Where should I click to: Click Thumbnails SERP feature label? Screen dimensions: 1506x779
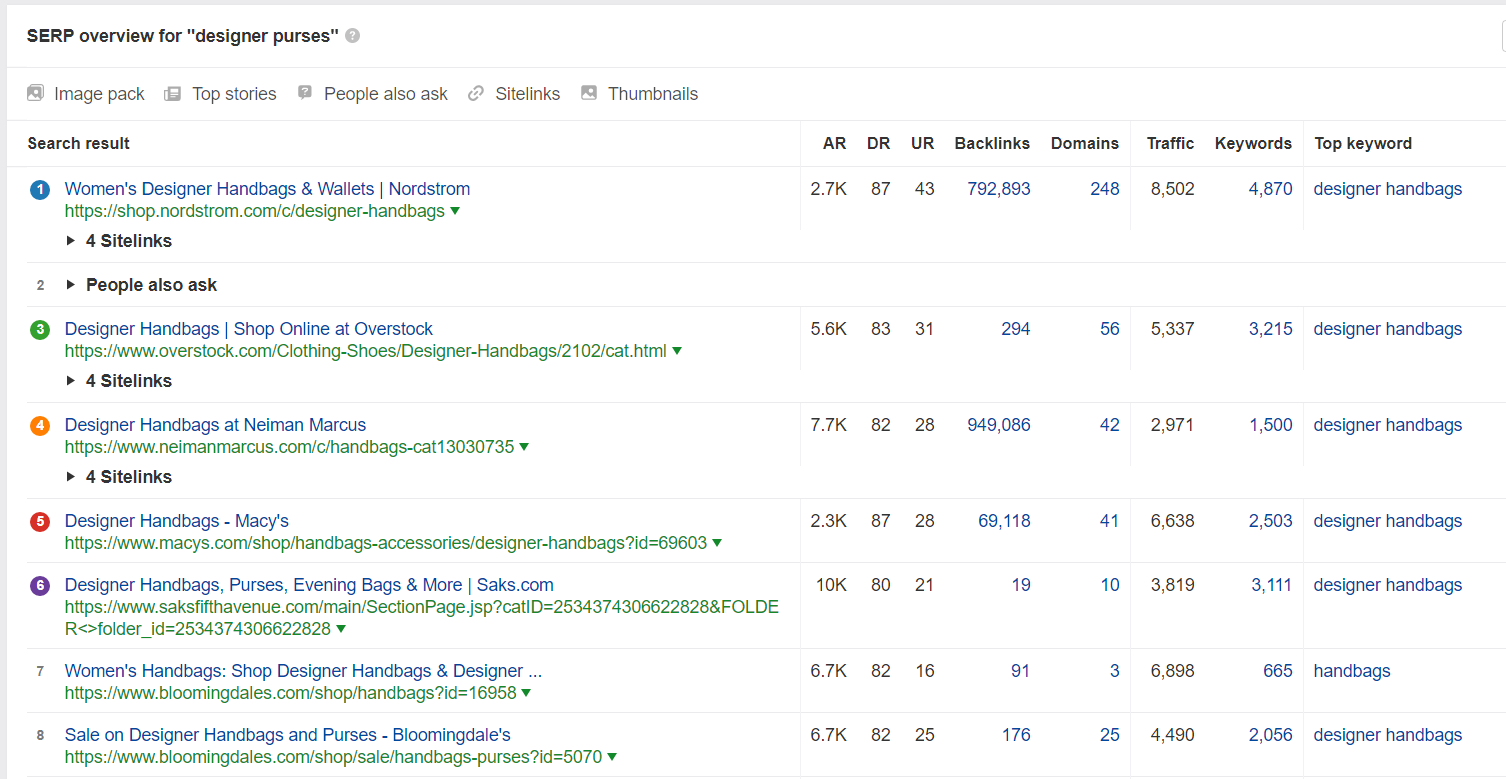pos(653,94)
